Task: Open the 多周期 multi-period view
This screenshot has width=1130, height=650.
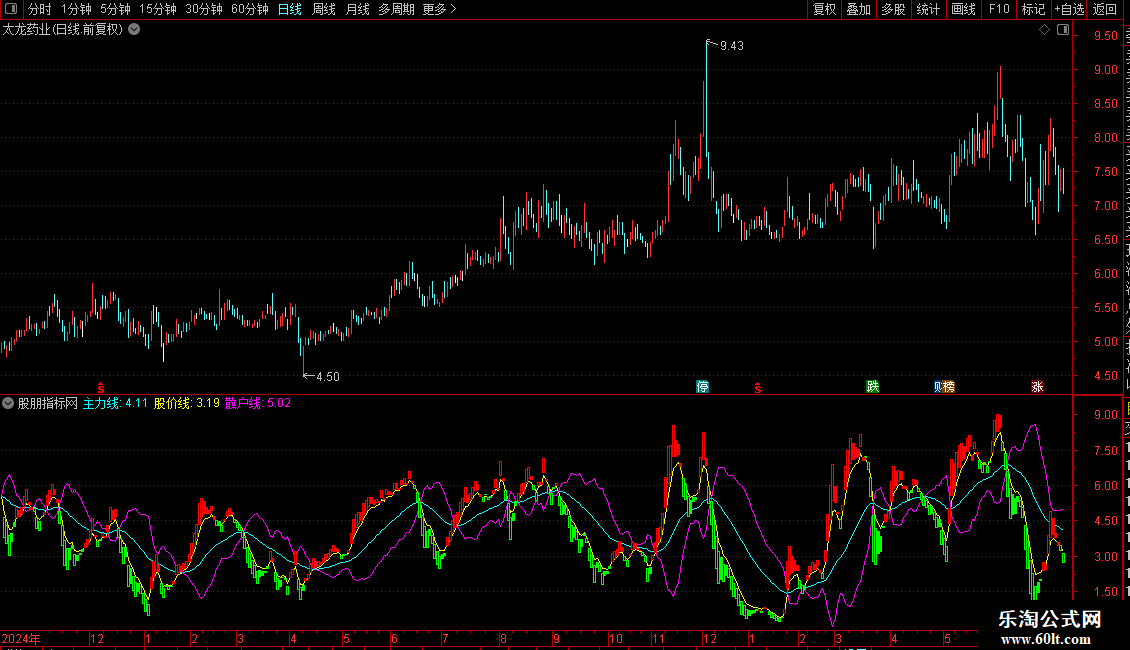Action: point(396,9)
